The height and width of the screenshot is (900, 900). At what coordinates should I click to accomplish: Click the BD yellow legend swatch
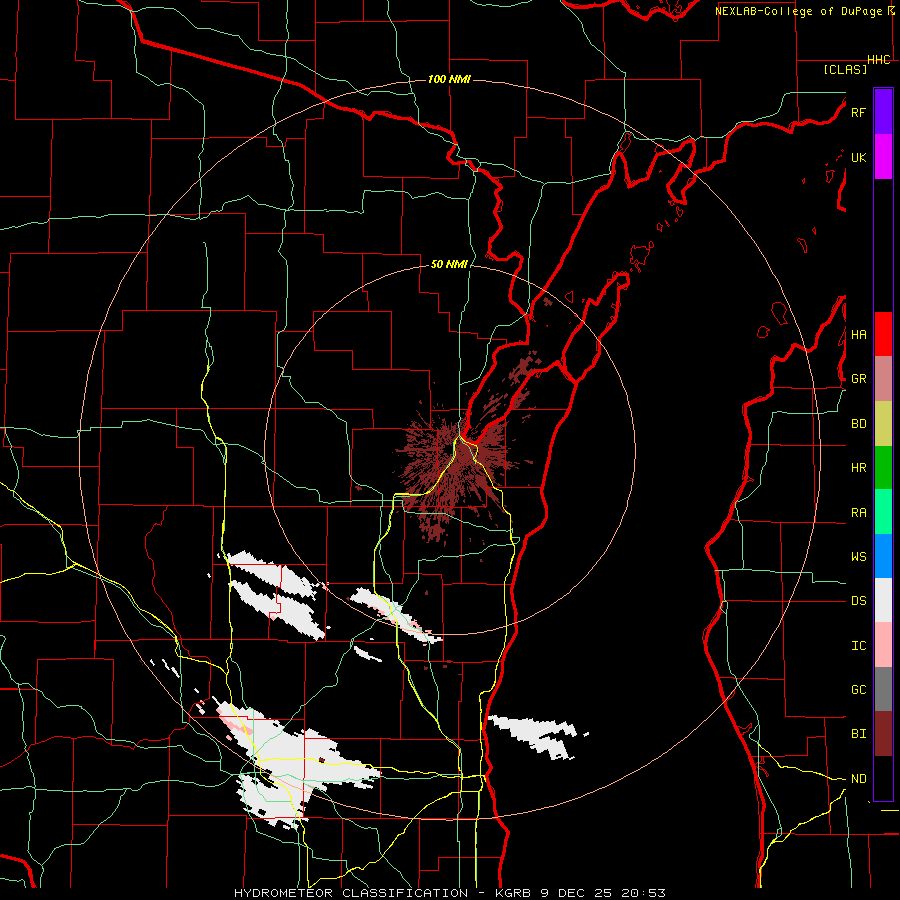pos(883,423)
